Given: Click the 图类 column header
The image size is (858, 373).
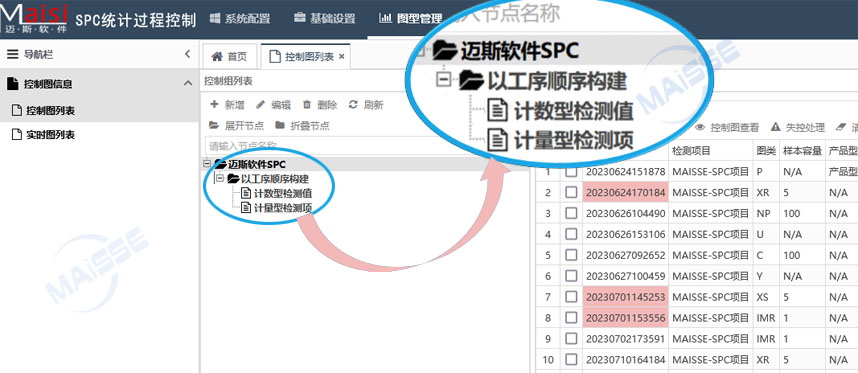Looking at the screenshot, I should click(766, 150).
